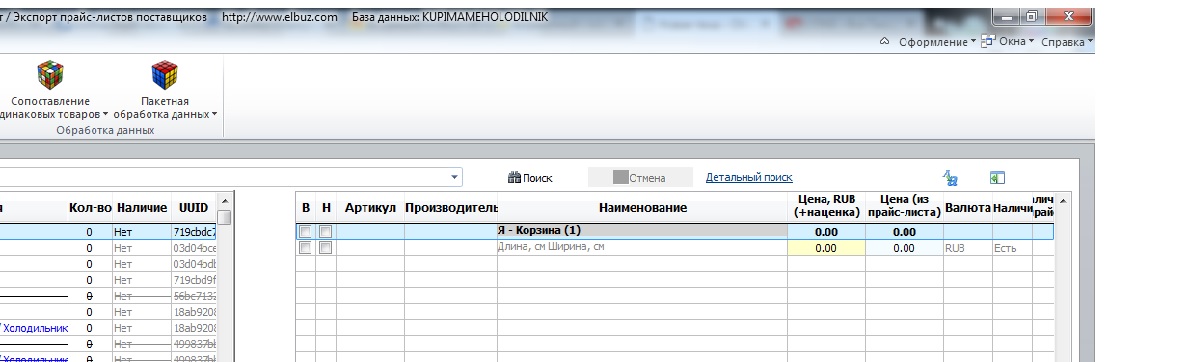Expand Сопоставление одинаковых товаров dropdown arrow
Viewport: 1178px width, 362px height.
(x=106, y=115)
